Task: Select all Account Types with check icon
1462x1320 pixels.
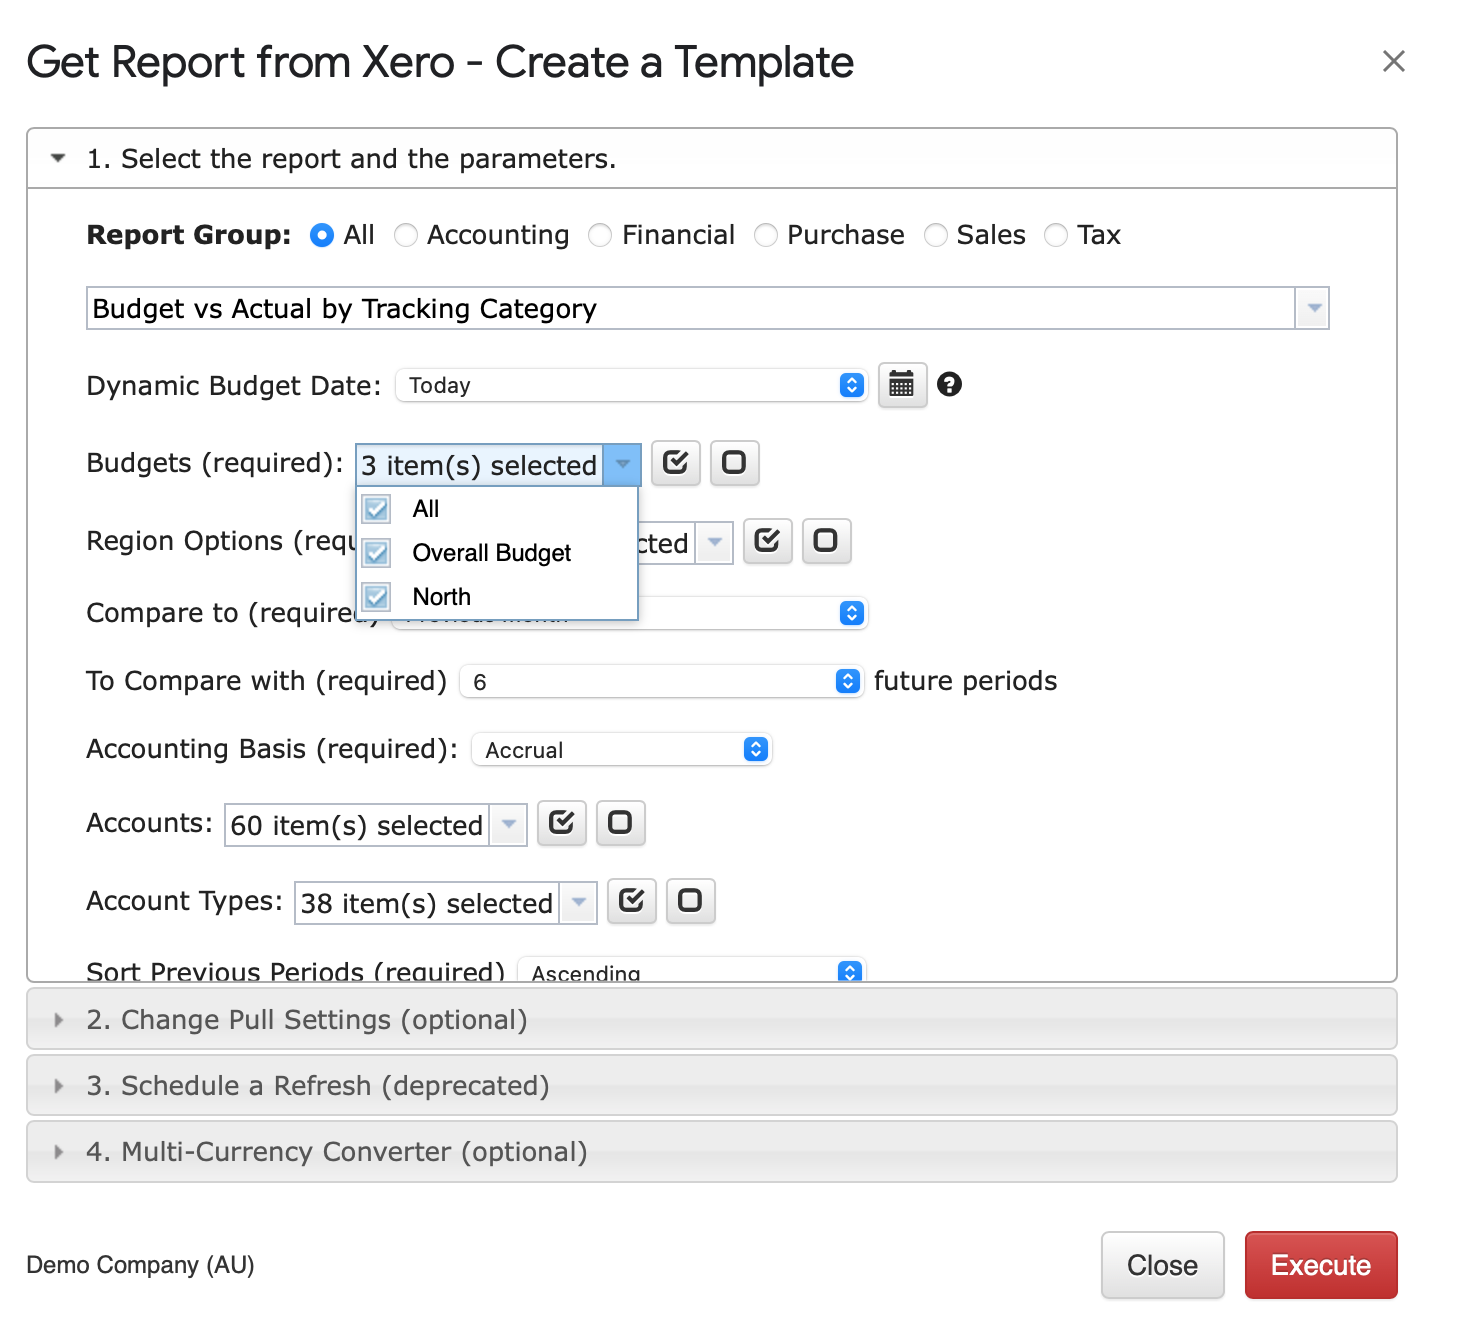Action: 632,901
